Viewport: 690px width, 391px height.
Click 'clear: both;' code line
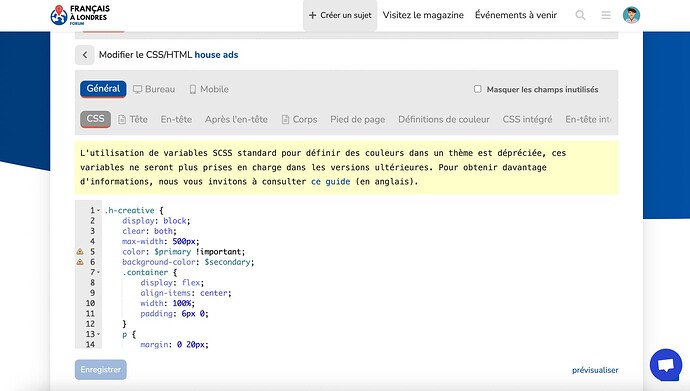(149, 231)
